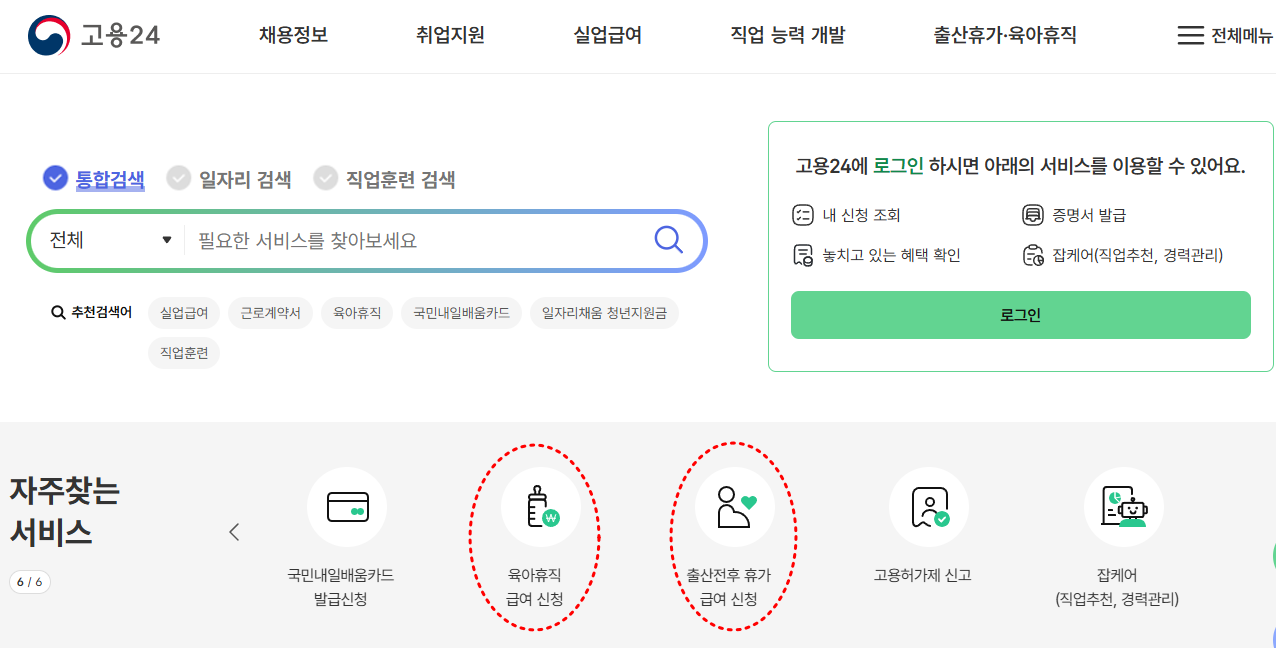
Task: Select the 일자리 검색 option
Action: coord(226,178)
